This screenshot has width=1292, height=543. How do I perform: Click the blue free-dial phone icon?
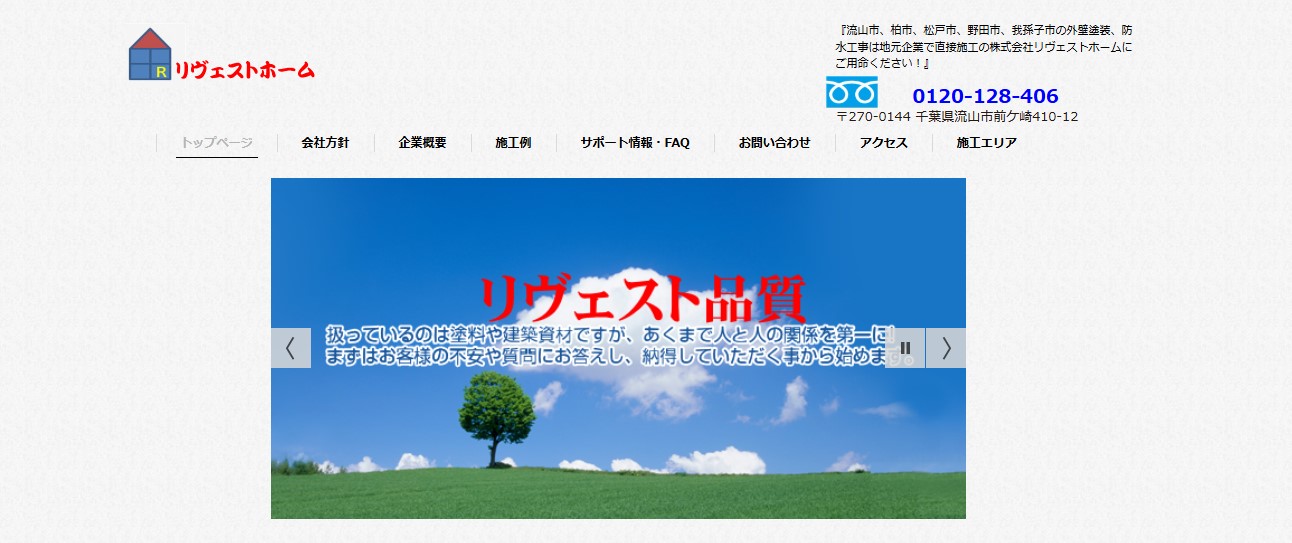851,92
